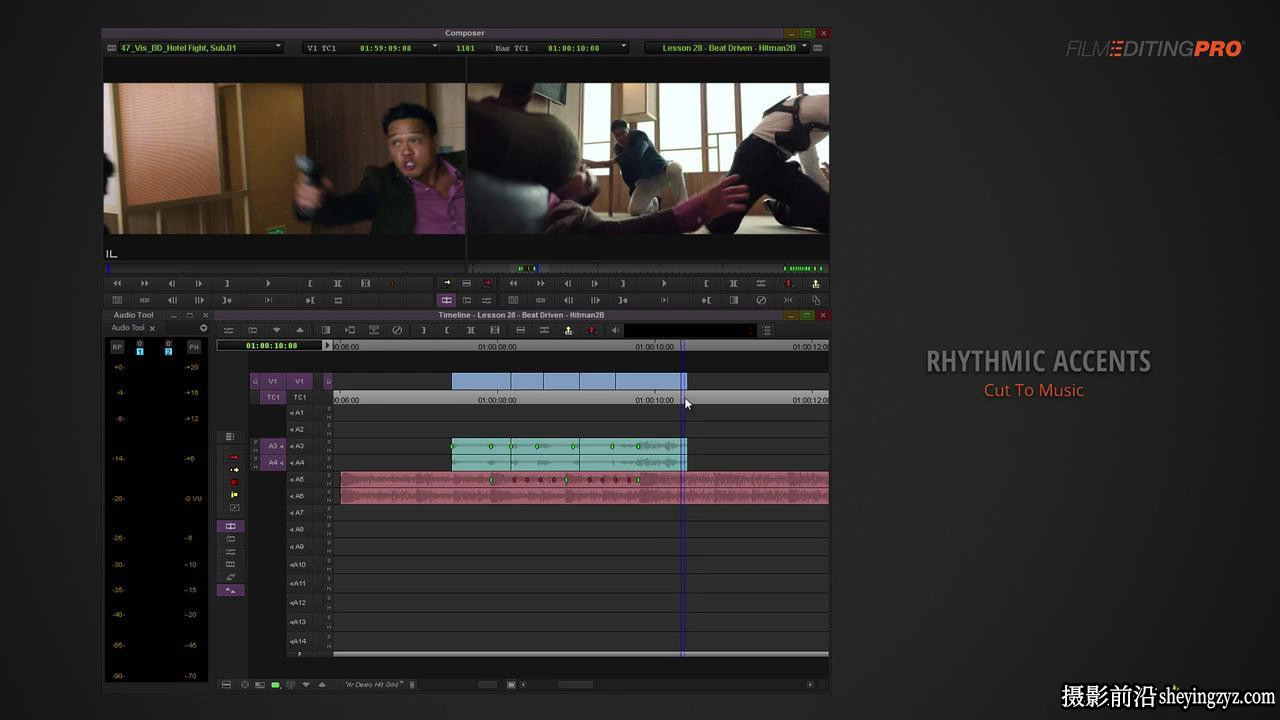
Task: Rewind the source monitor playback
Action: tap(117, 283)
